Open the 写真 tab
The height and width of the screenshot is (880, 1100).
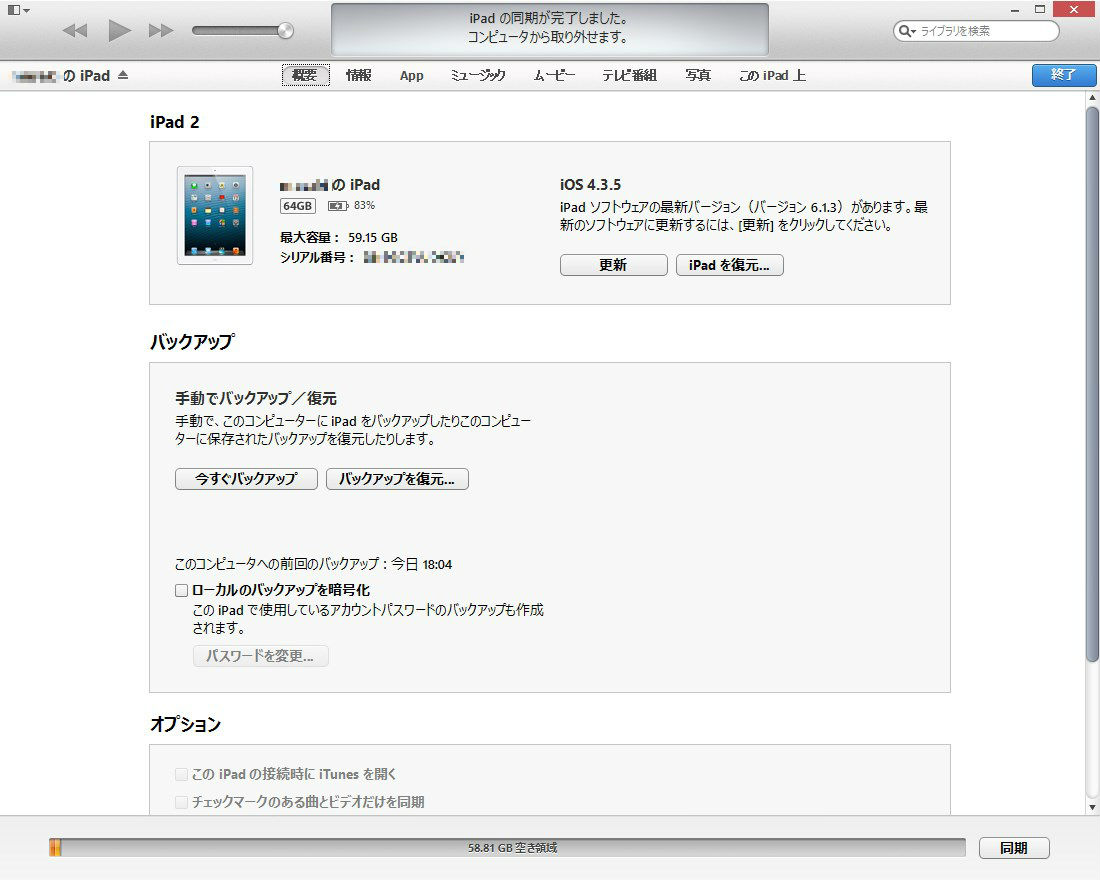click(x=698, y=76)
